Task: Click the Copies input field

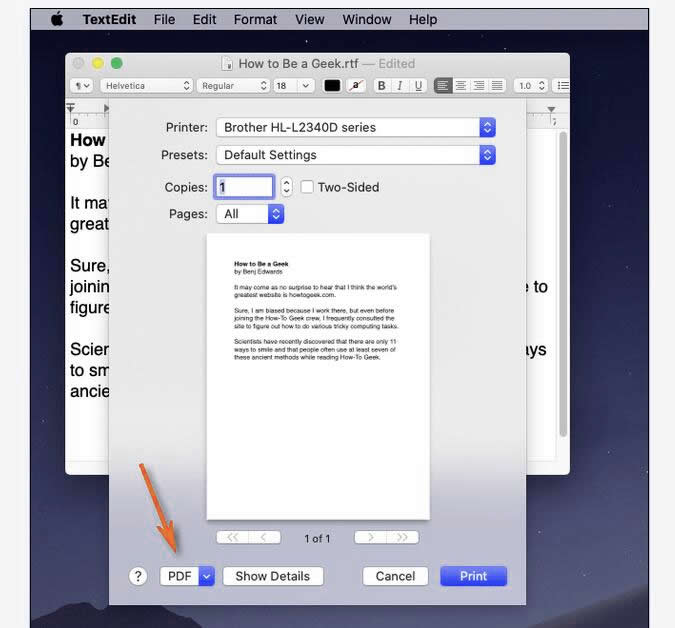Action: point(244,187)
